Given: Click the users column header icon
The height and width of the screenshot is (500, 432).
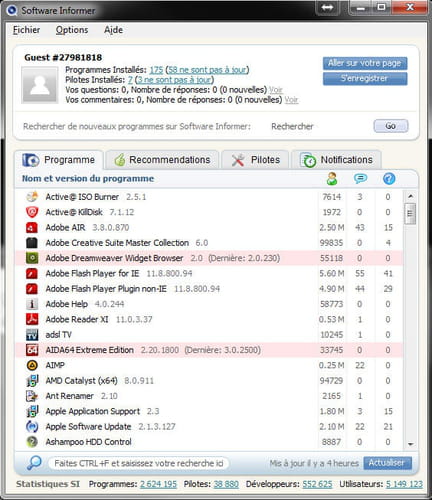Looking at the screenshot, I should click(x=332, y=179).
